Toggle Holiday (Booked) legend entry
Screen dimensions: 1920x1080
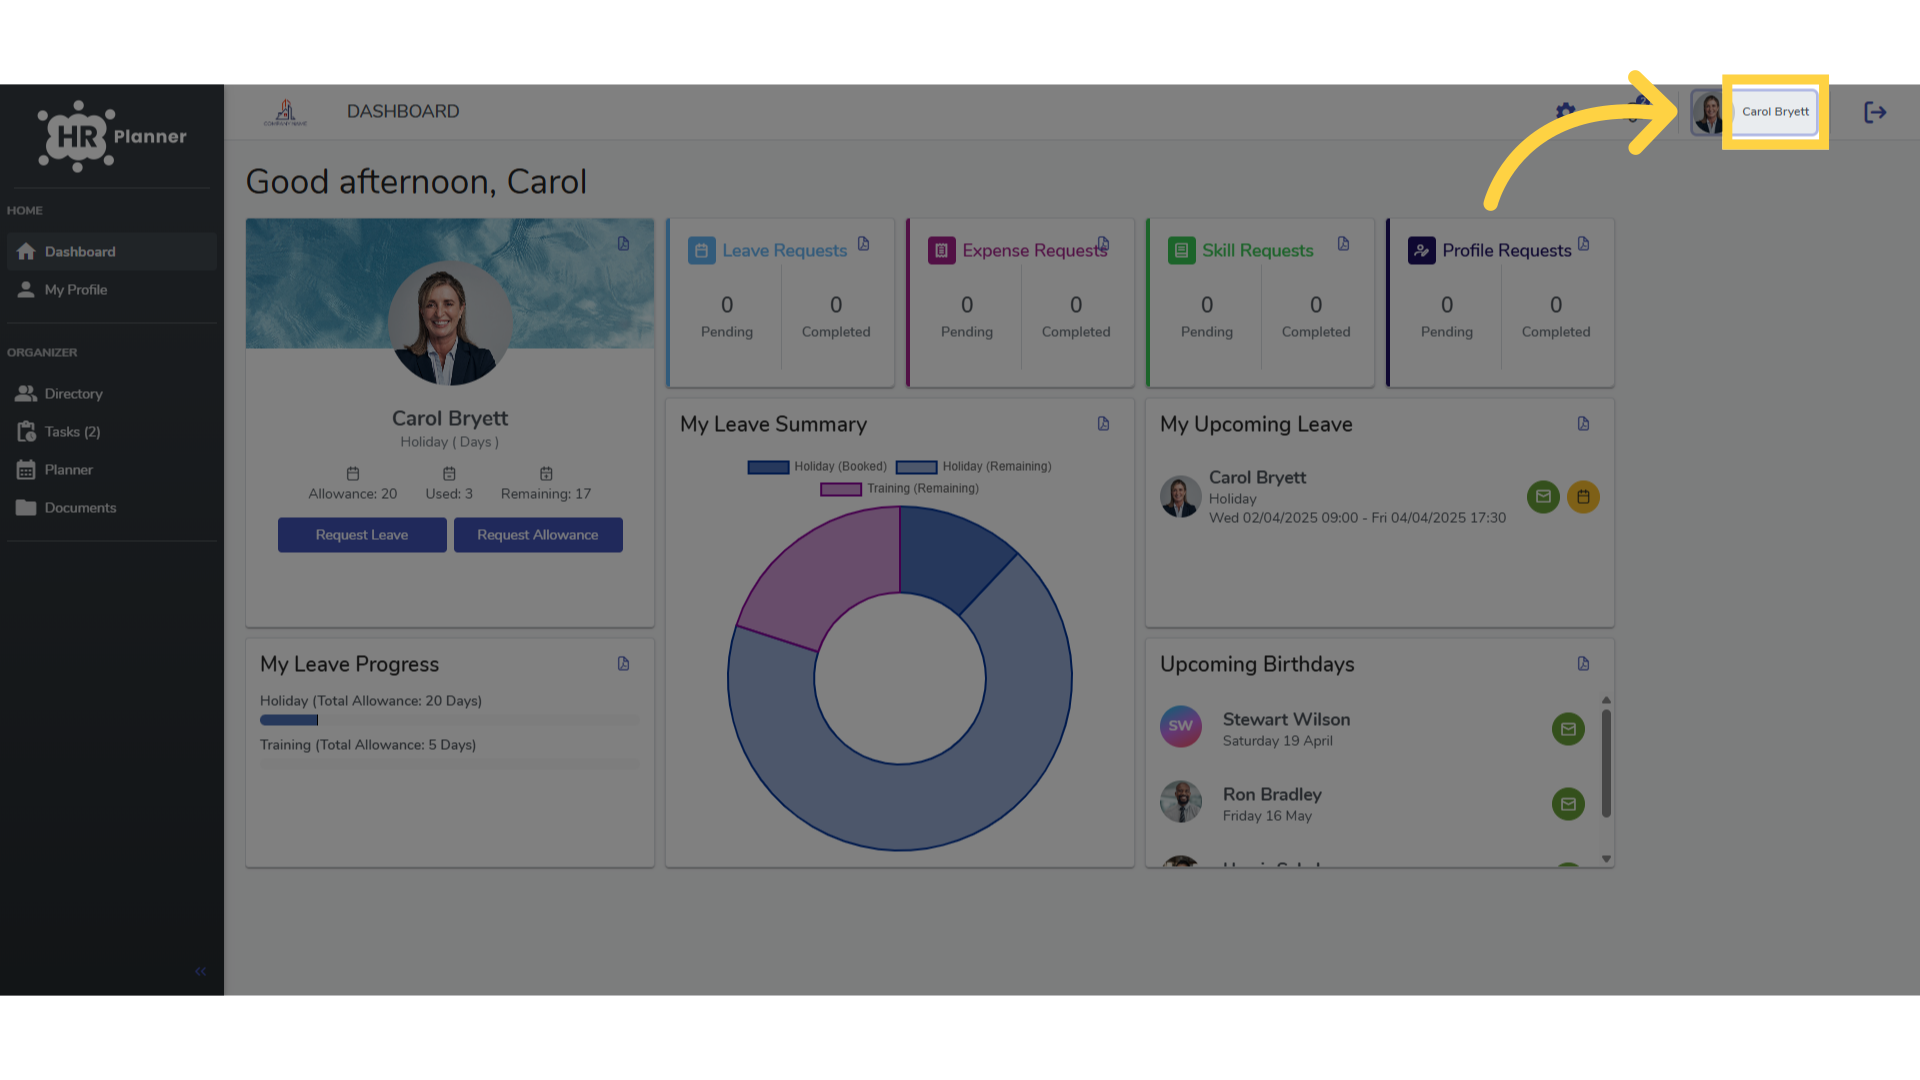pyautogui.click(x=817, y=467)
